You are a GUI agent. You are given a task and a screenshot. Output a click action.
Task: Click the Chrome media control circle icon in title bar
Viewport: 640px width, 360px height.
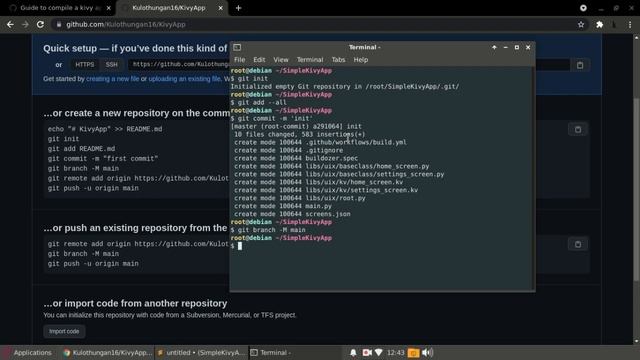pos(583,8)
